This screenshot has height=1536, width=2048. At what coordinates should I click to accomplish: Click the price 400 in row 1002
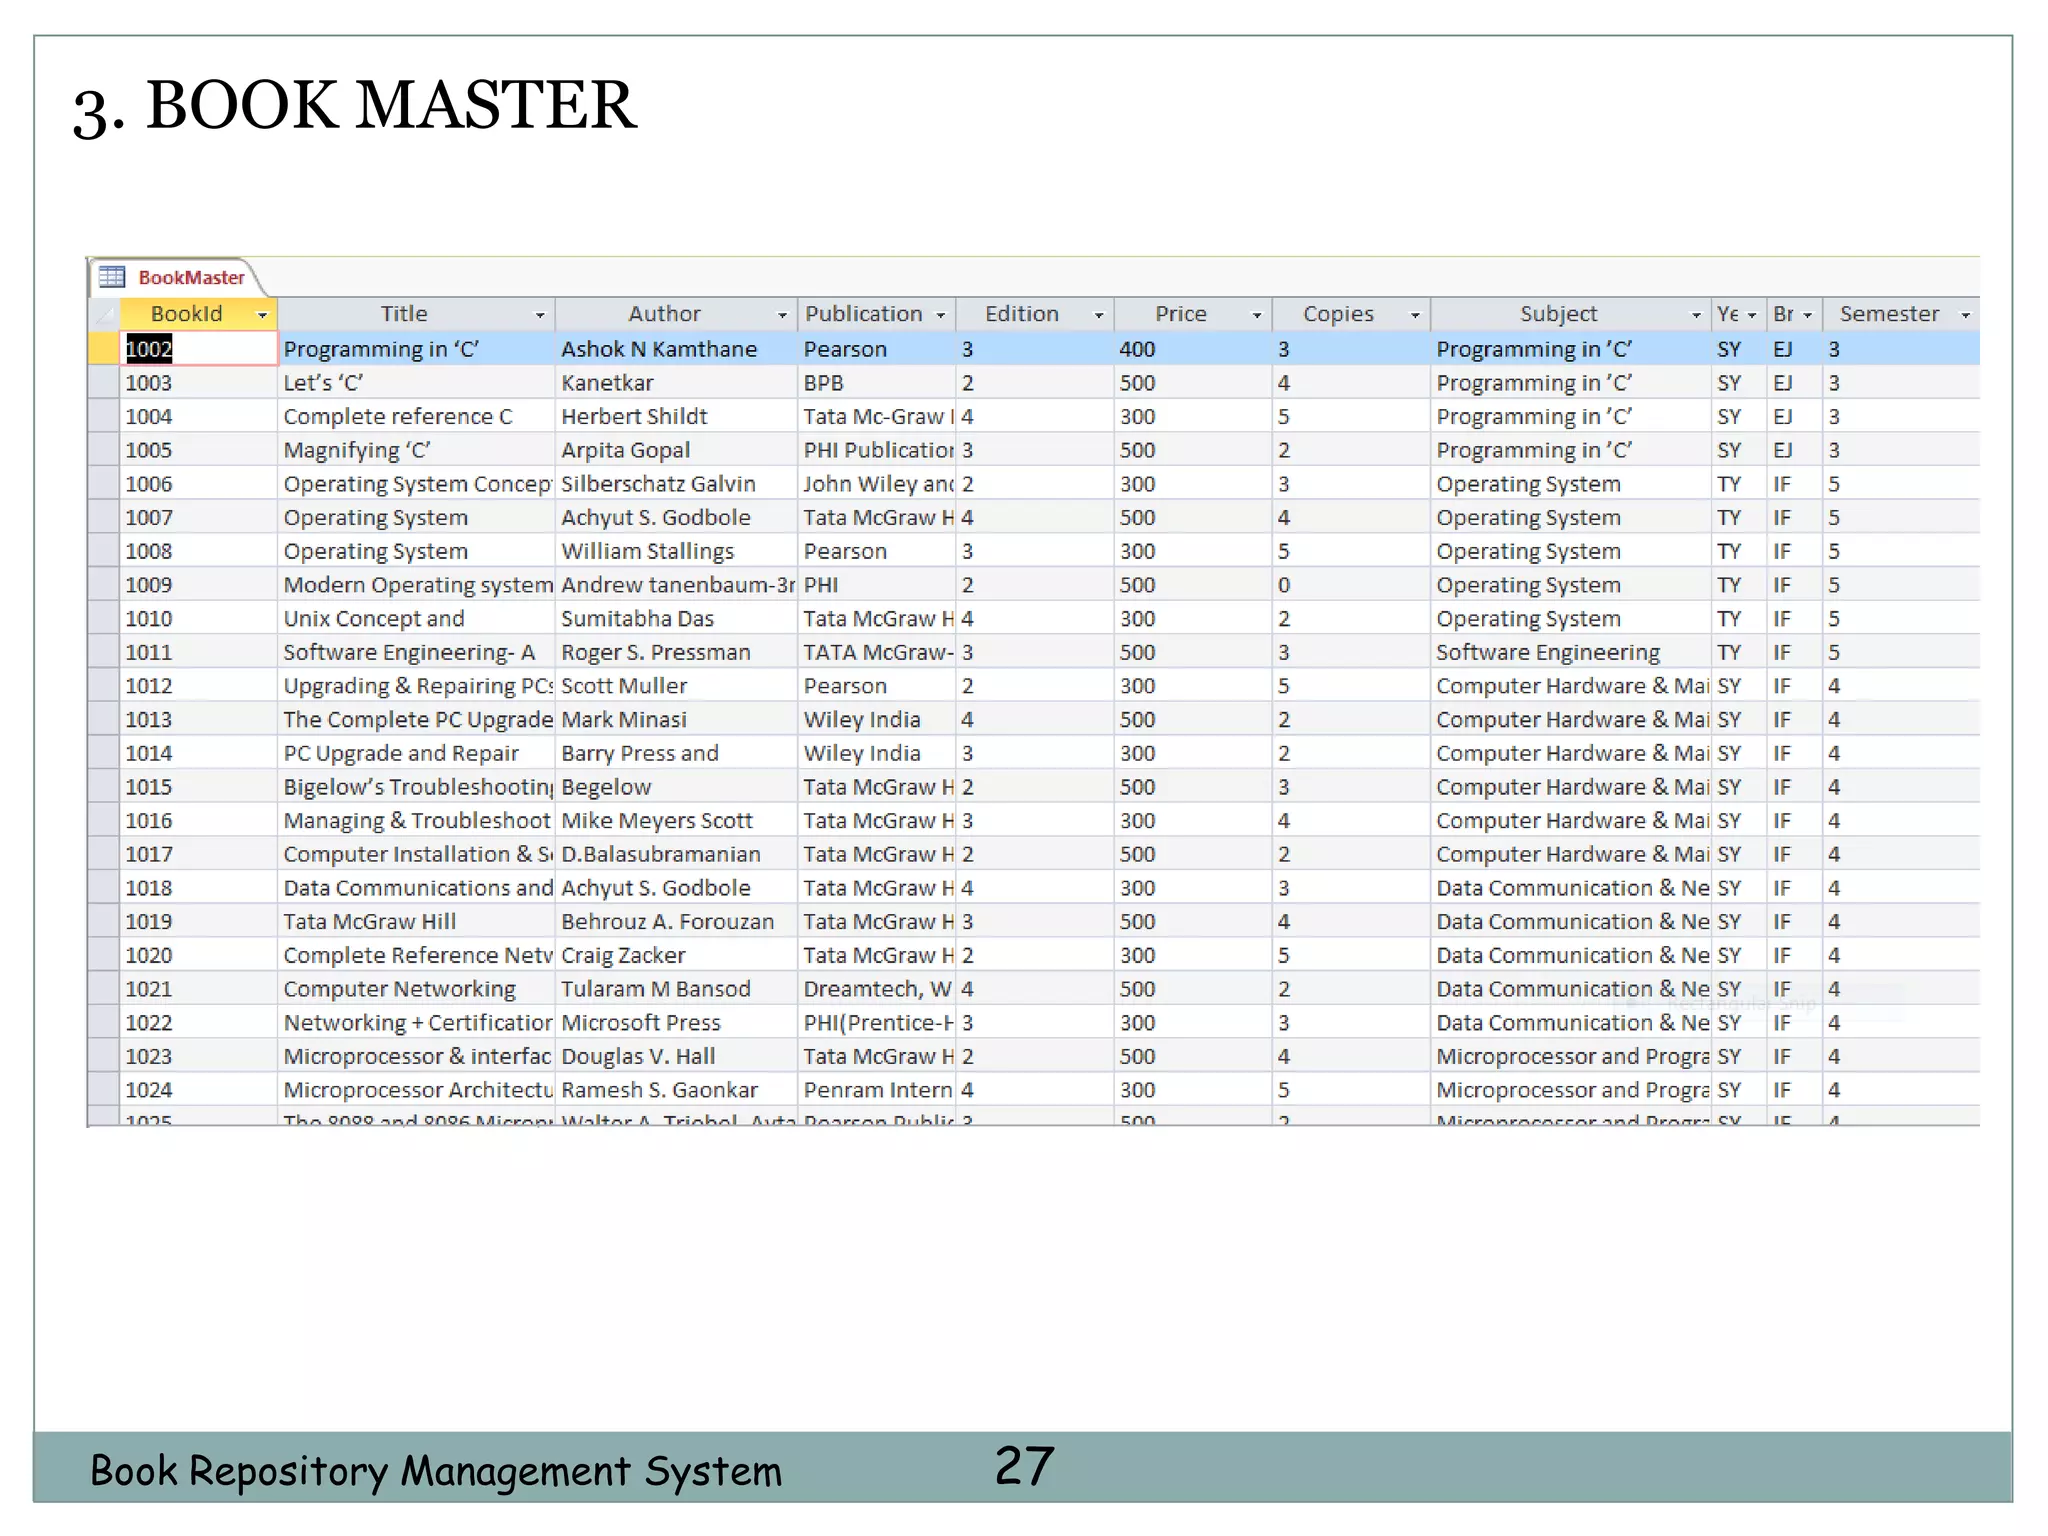[1138, 349]
